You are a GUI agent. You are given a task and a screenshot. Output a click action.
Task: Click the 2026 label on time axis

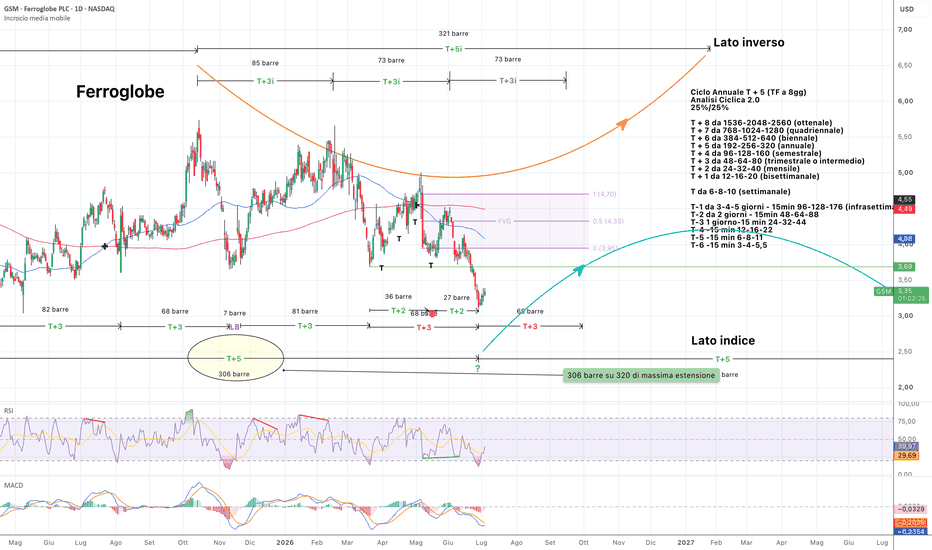[x=285, y=542]
